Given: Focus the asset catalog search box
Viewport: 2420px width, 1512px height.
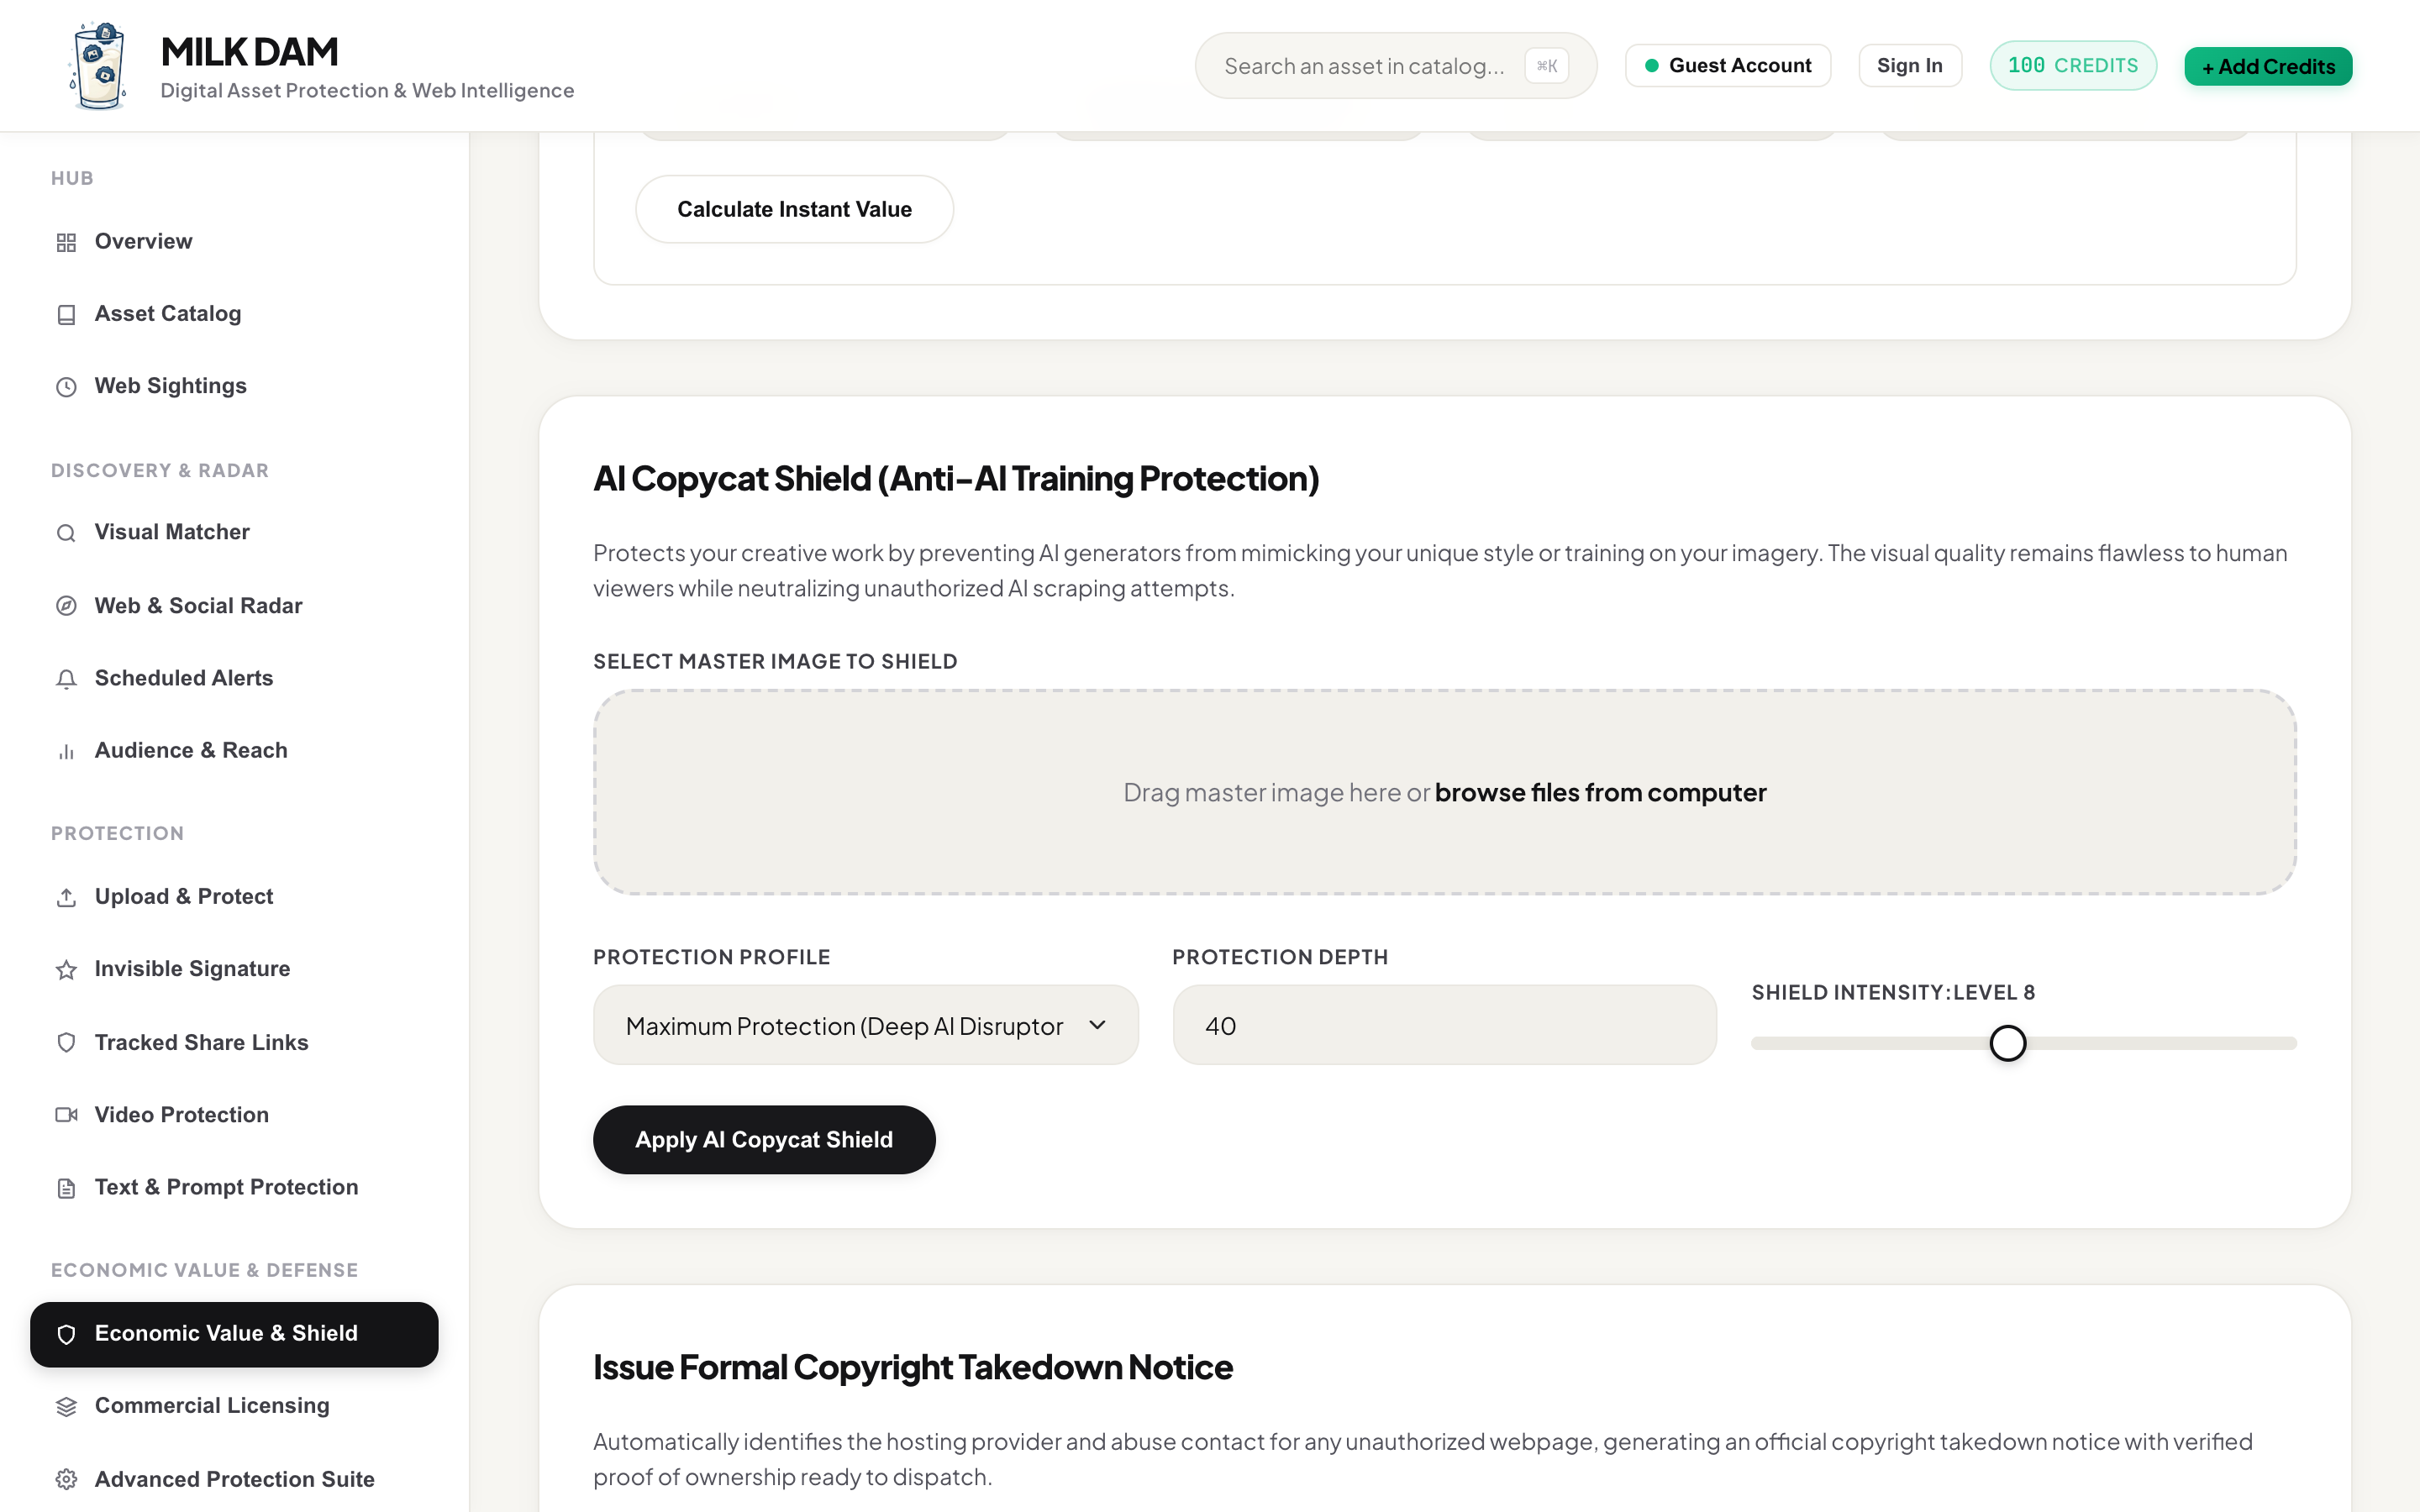Looking at the screenshot, I should 1395,66.
